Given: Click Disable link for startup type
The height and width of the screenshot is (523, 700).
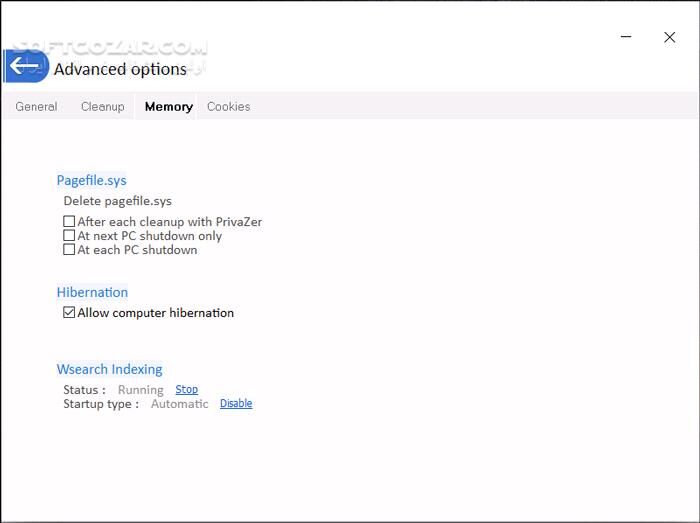Looking at the screenshot, I should [236, 403].
